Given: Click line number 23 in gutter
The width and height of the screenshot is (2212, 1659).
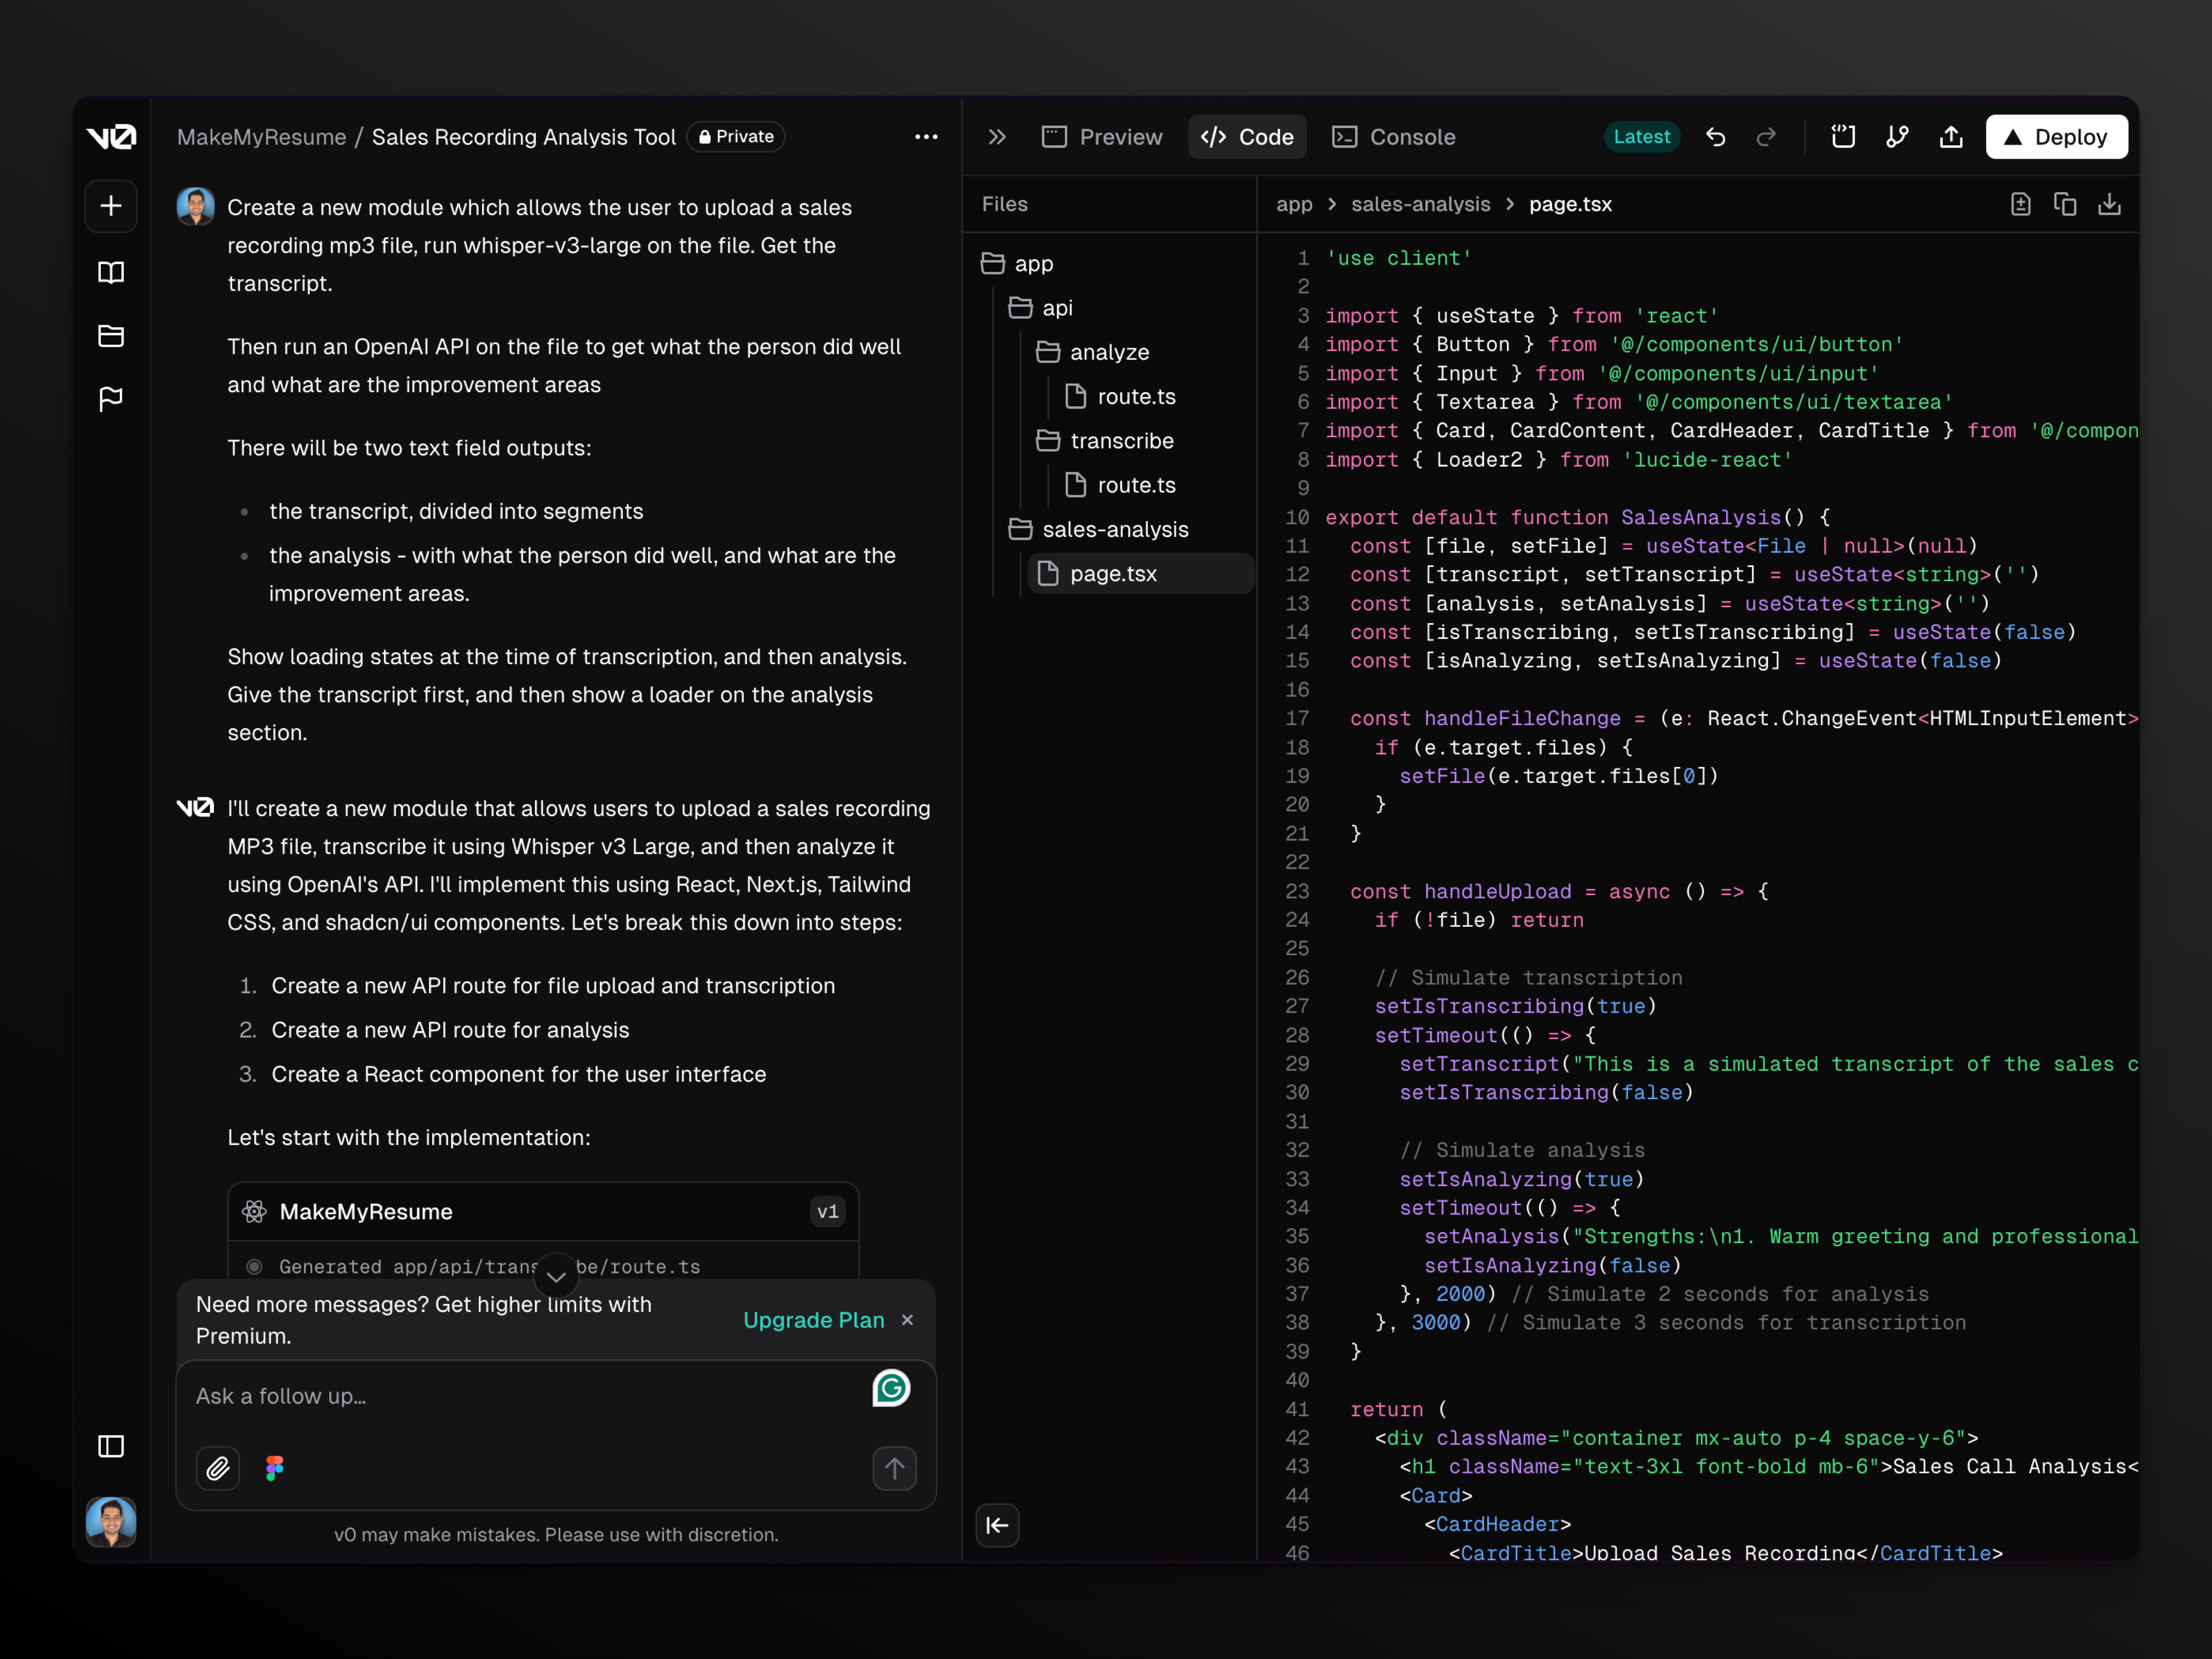Looking at the screenshot, I should [1297, 891].
